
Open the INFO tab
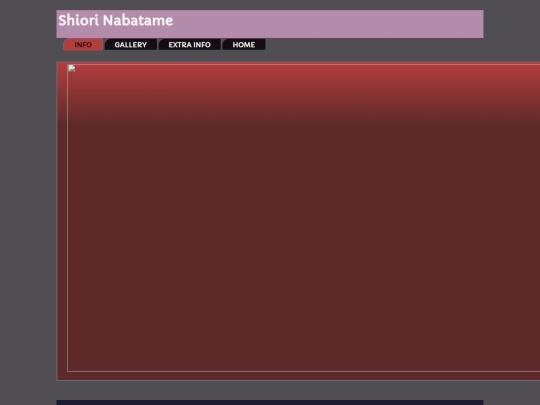click(x=83, y=45)
